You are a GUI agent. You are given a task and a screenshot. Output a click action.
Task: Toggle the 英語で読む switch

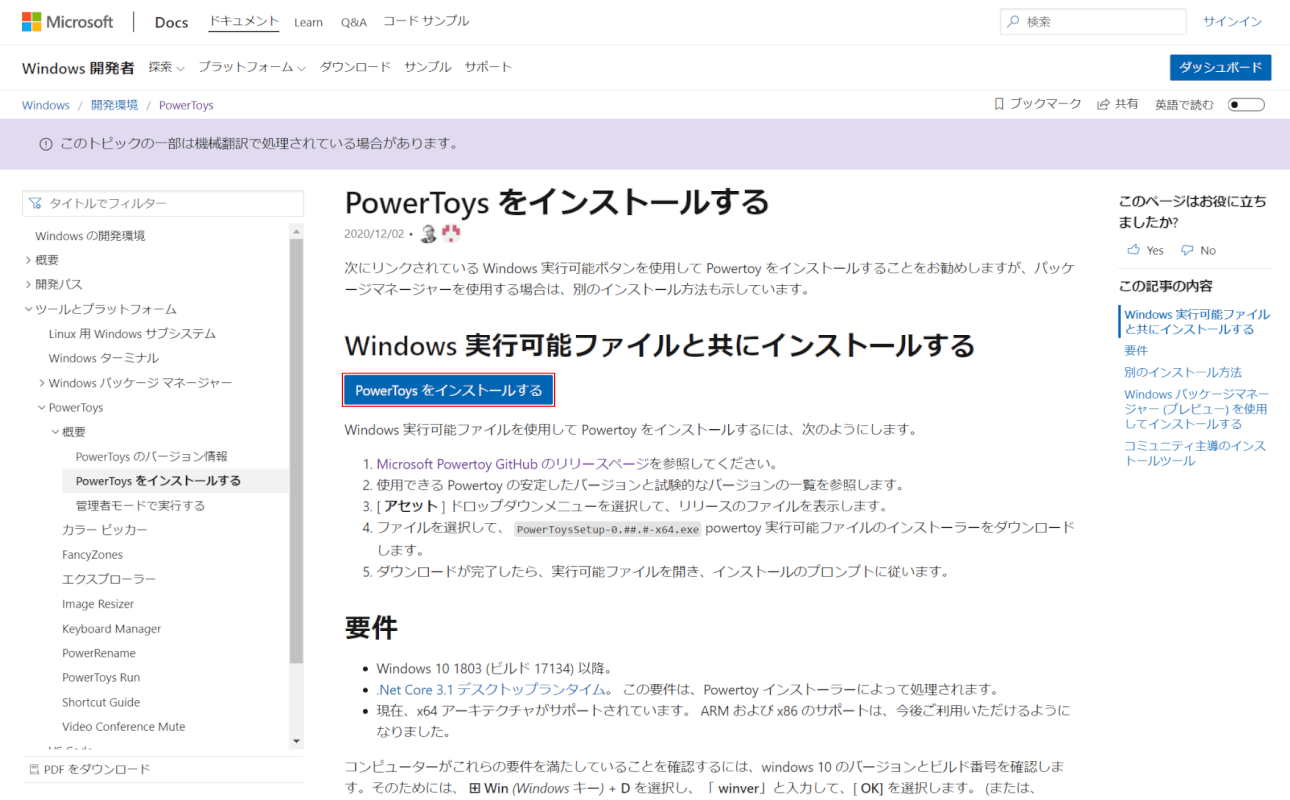click(1246, 104)
